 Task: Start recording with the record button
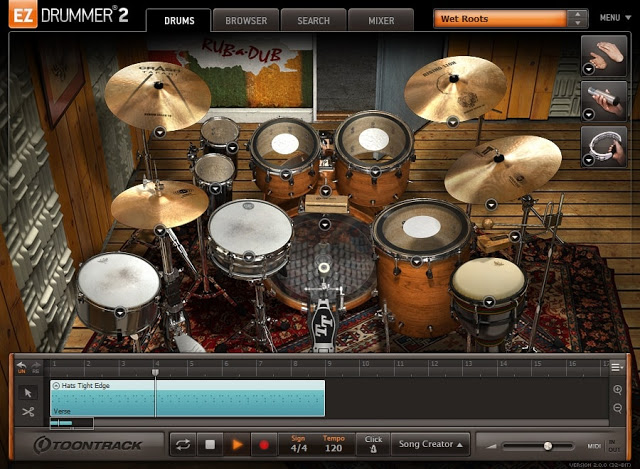[x=264, y=445]
